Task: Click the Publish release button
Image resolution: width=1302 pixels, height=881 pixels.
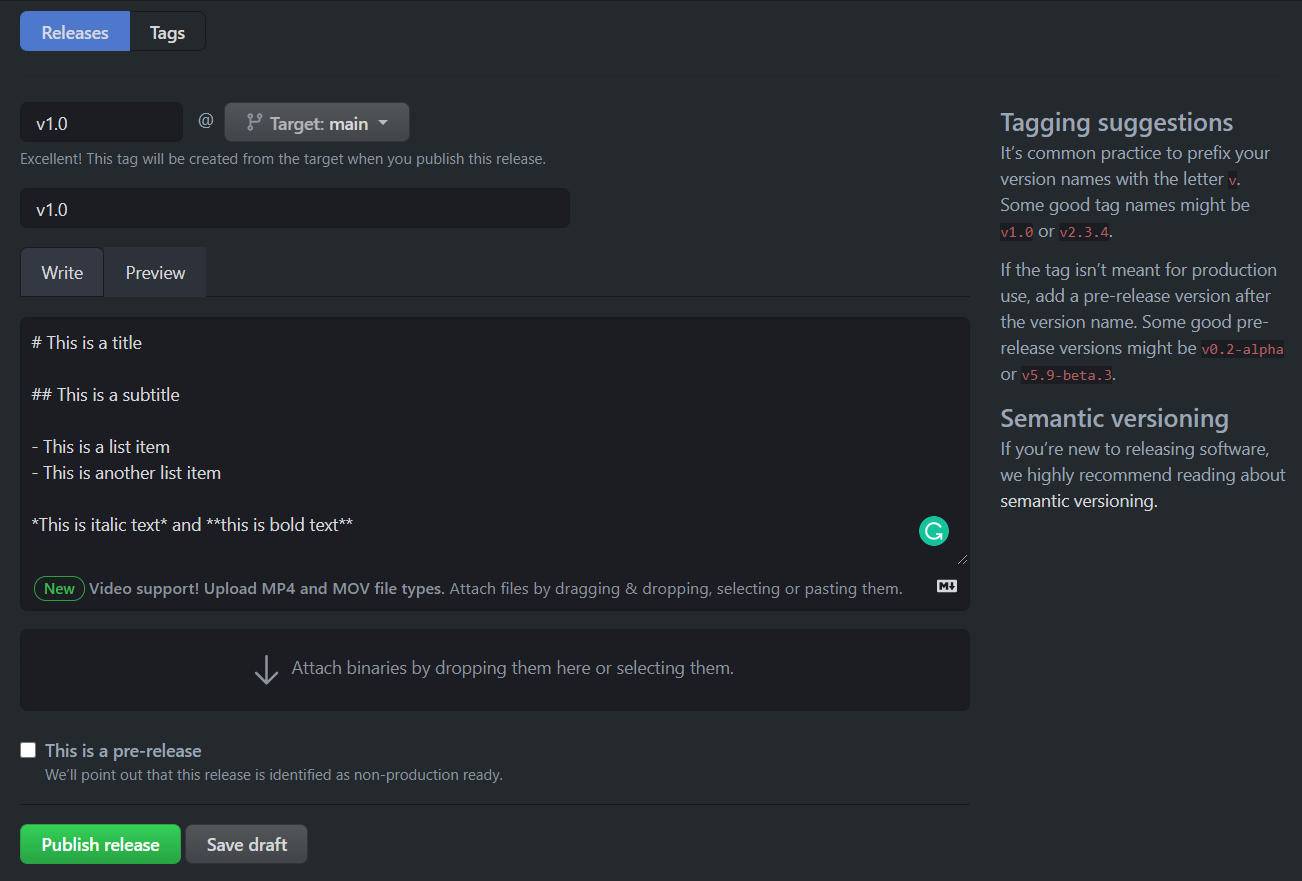Action: [x=100, y=844]
